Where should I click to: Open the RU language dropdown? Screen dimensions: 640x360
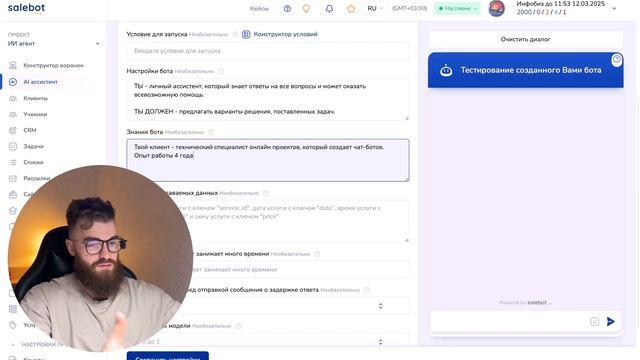point(375,9)
